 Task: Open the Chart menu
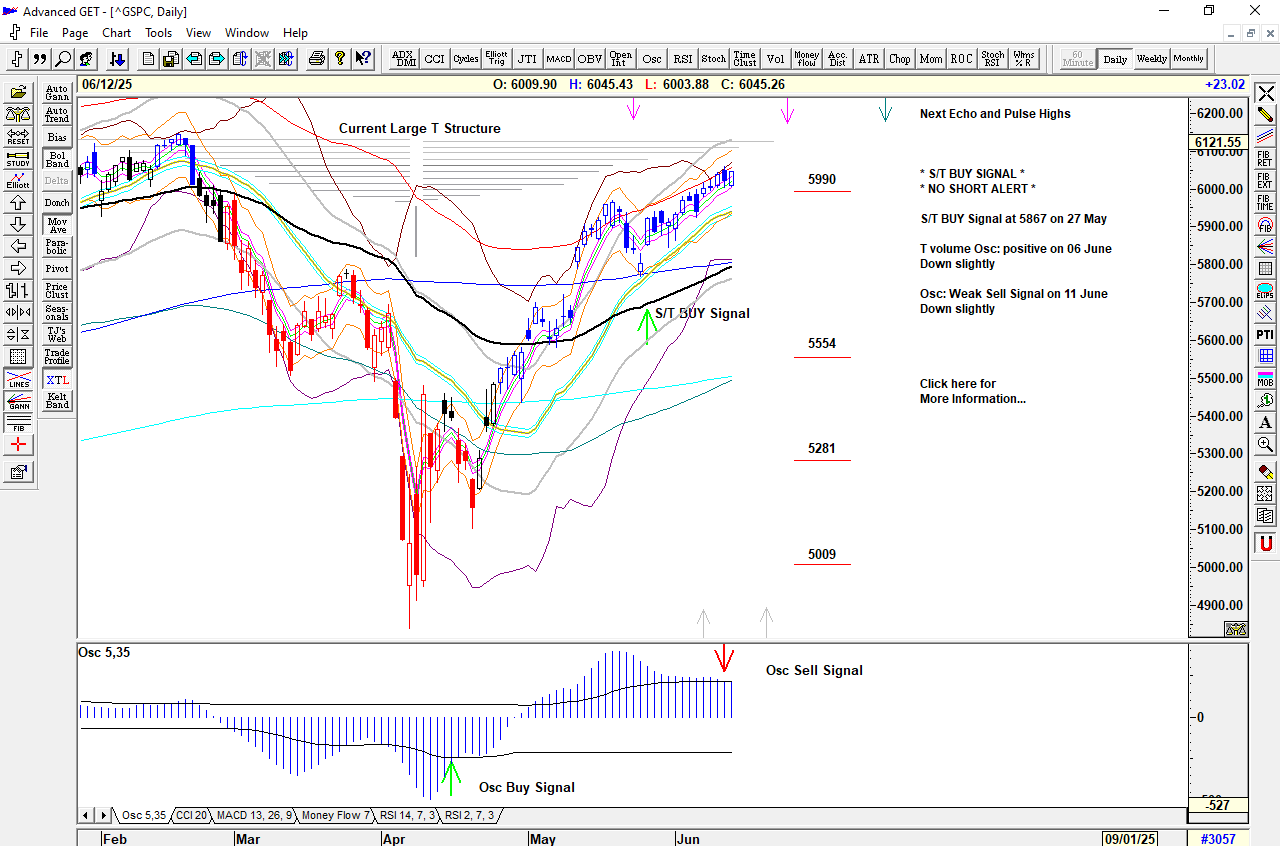tap(116, 32)
